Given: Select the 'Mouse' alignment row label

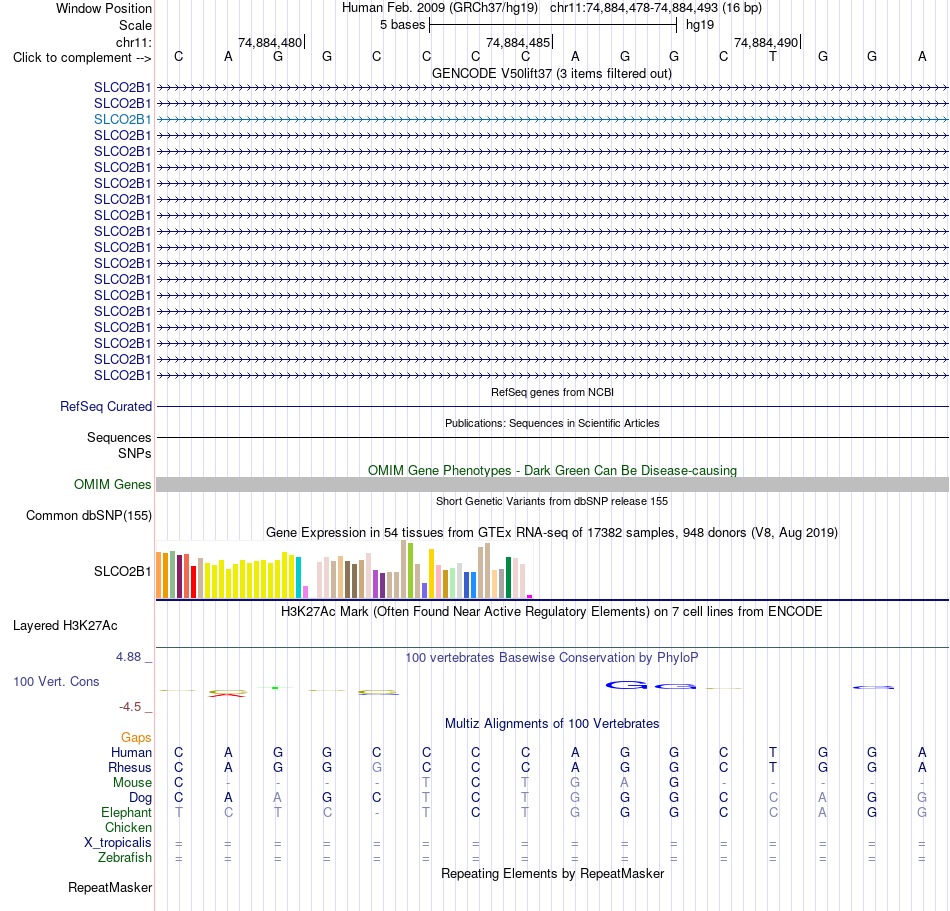Looking at the screenshot, I should (x=132, y=783).
